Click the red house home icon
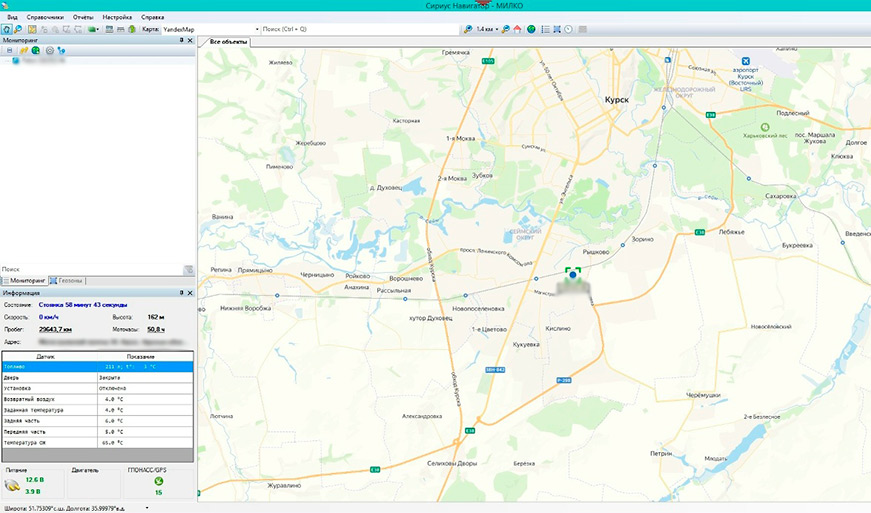Viewport: 871px width, 513px height. [x=517, y=29]
